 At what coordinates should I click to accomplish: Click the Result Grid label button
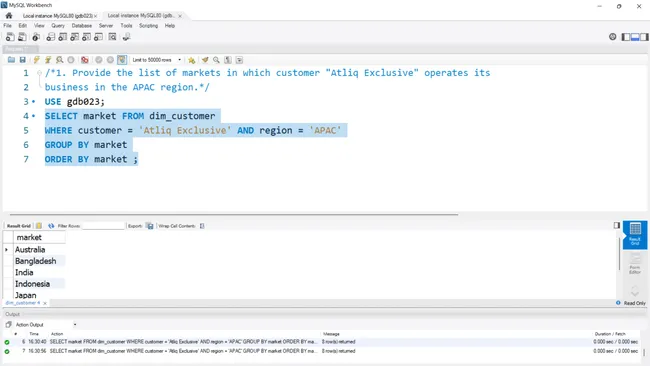[x=19, y=226]
